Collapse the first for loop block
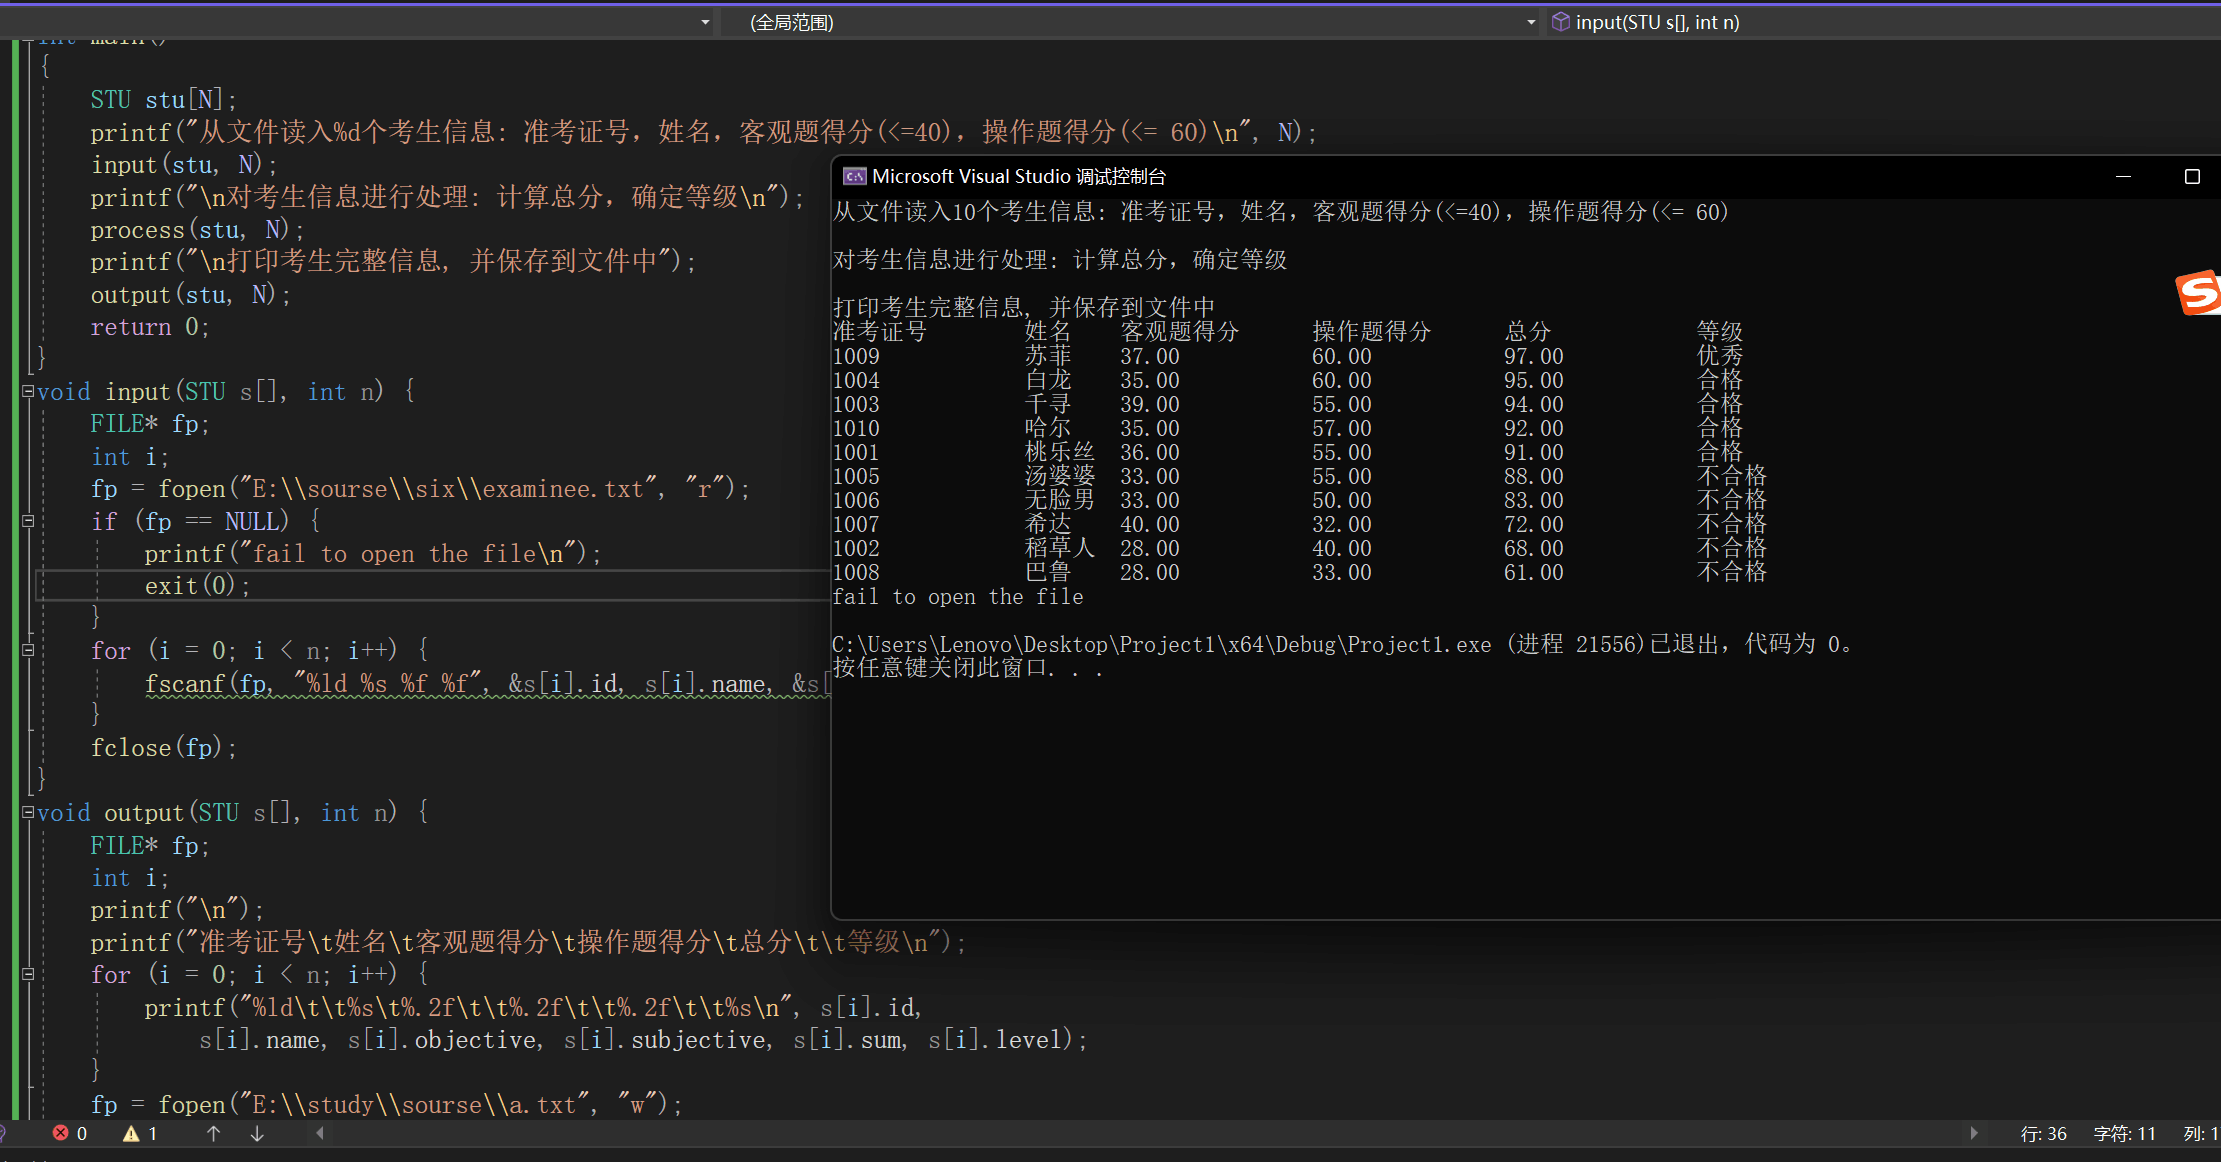Screen dimensions: 2221x1162 (28, 650)
